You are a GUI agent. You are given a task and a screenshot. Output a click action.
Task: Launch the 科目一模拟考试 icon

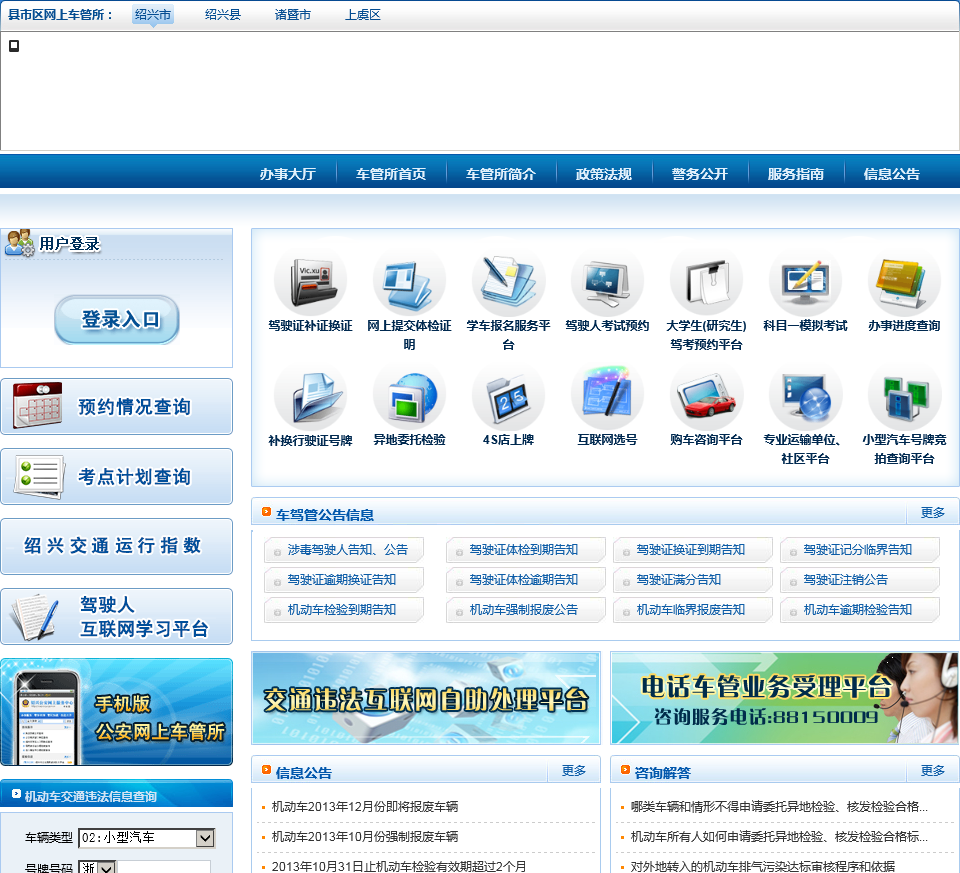pyautogui.click(x=805, y=282)
